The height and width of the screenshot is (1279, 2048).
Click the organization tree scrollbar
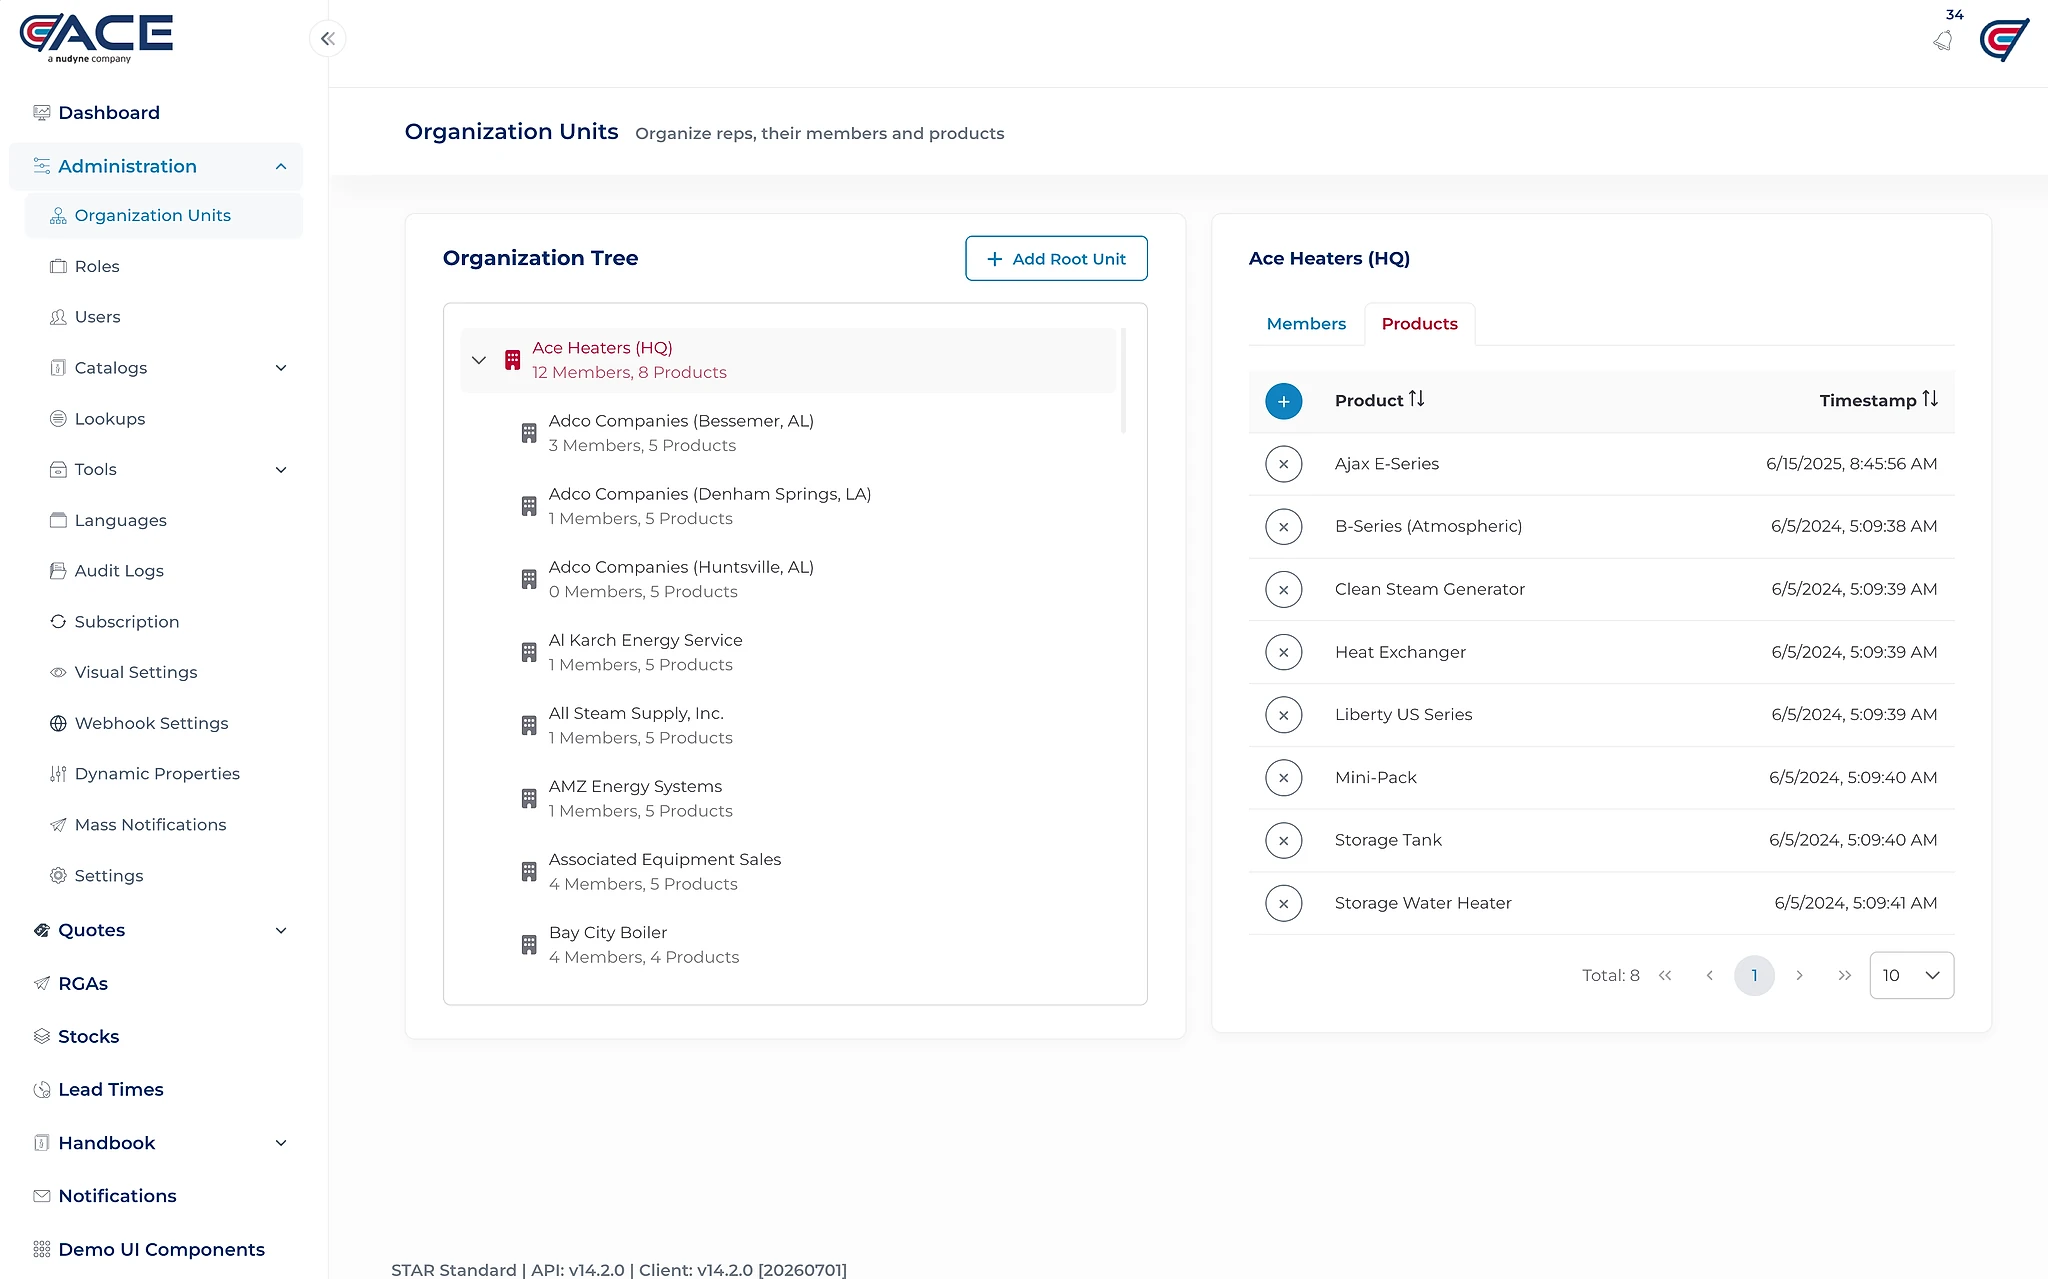(x=1123, y=380)
